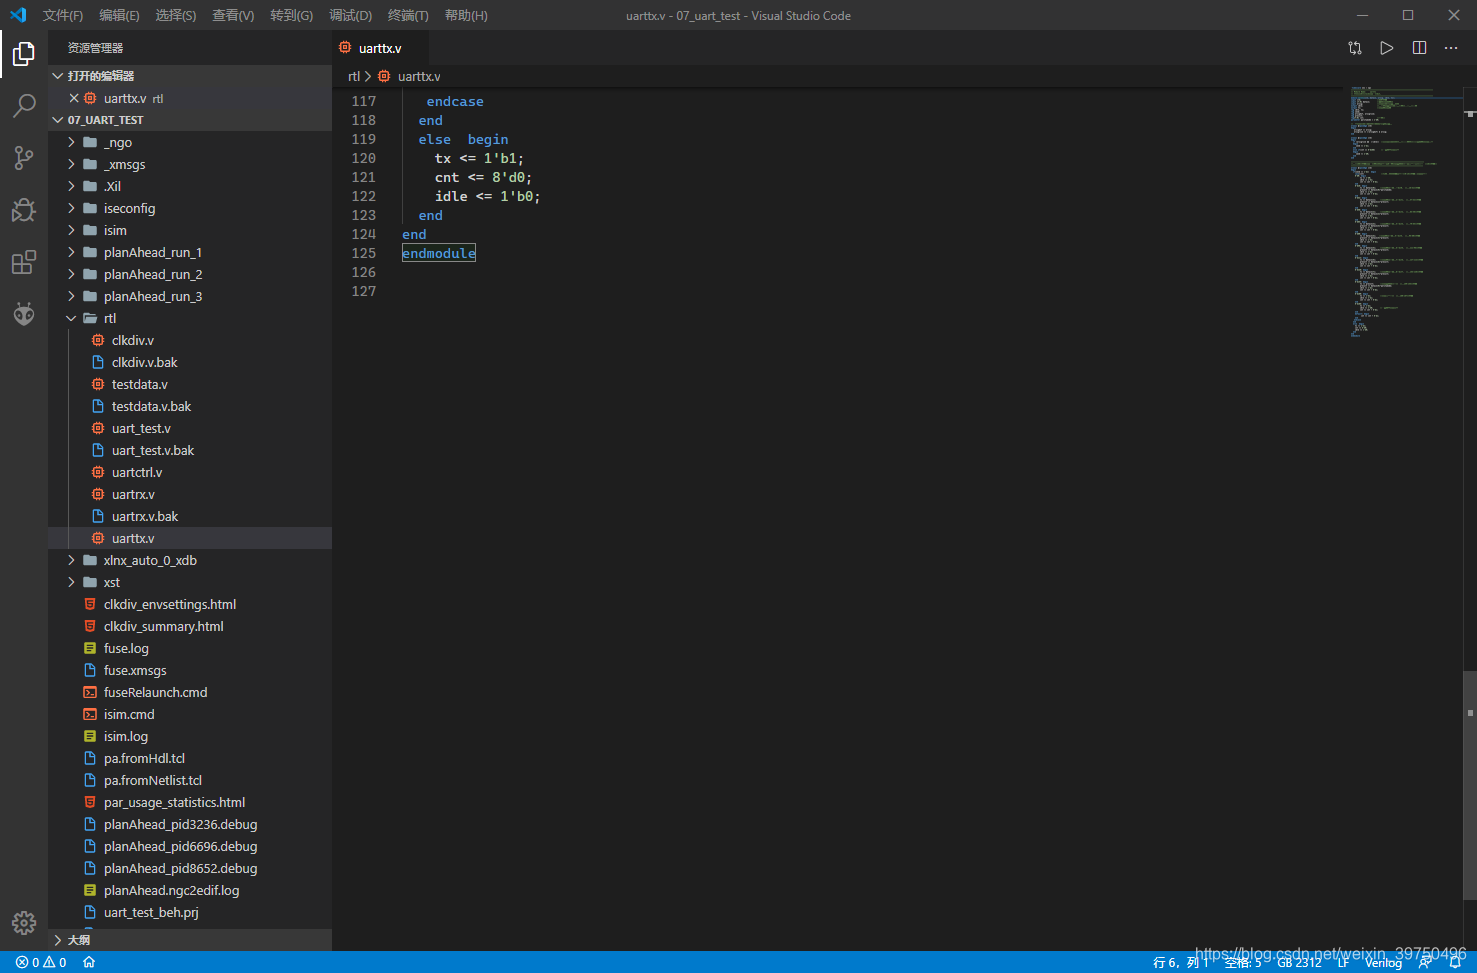Expand the planAhead_run_3 folder
1477x973 pixels.
[x=190, y=296]
